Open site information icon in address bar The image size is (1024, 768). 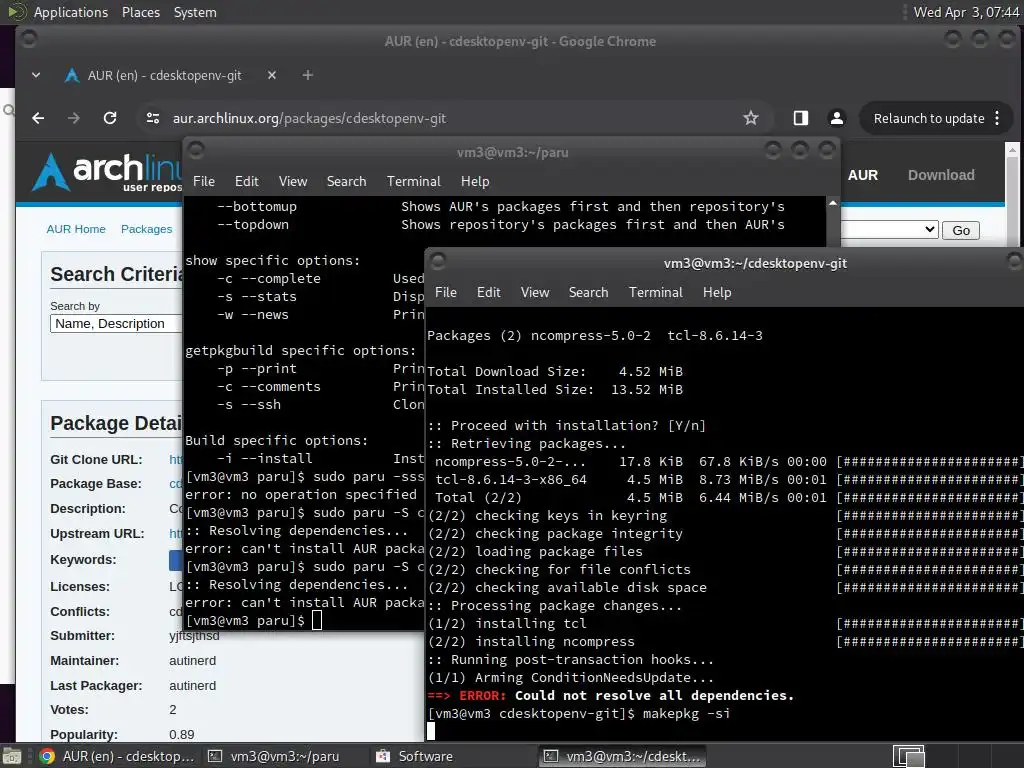[x=153, y=118]
